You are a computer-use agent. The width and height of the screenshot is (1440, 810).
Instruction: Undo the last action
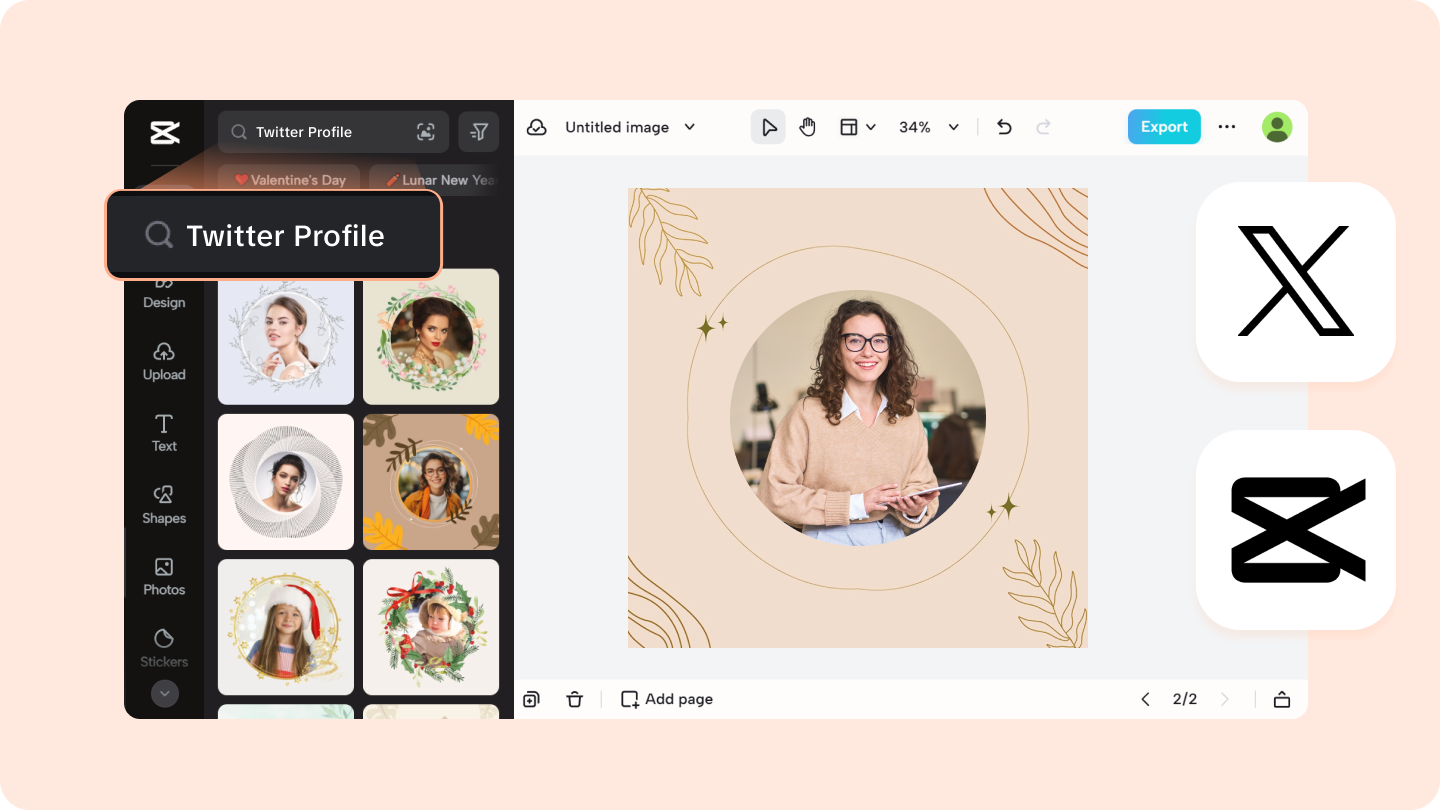[1004, 127]
